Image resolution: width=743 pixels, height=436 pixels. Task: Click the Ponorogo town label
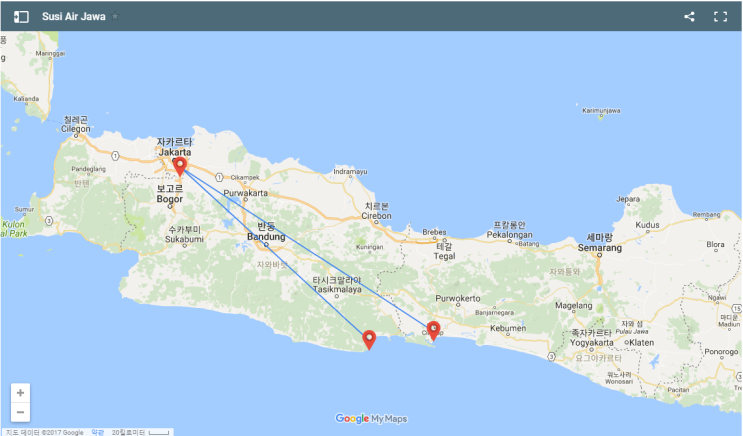pos(721,352)
